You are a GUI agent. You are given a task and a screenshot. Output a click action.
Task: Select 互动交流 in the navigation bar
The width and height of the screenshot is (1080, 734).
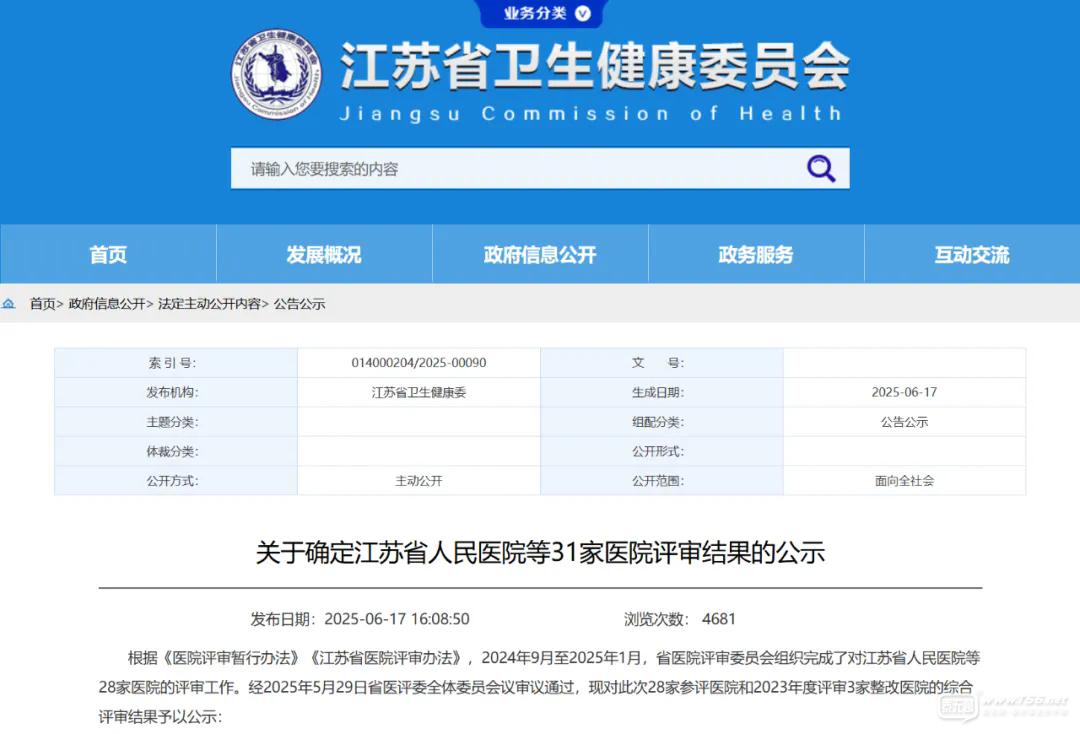point(972,255)
